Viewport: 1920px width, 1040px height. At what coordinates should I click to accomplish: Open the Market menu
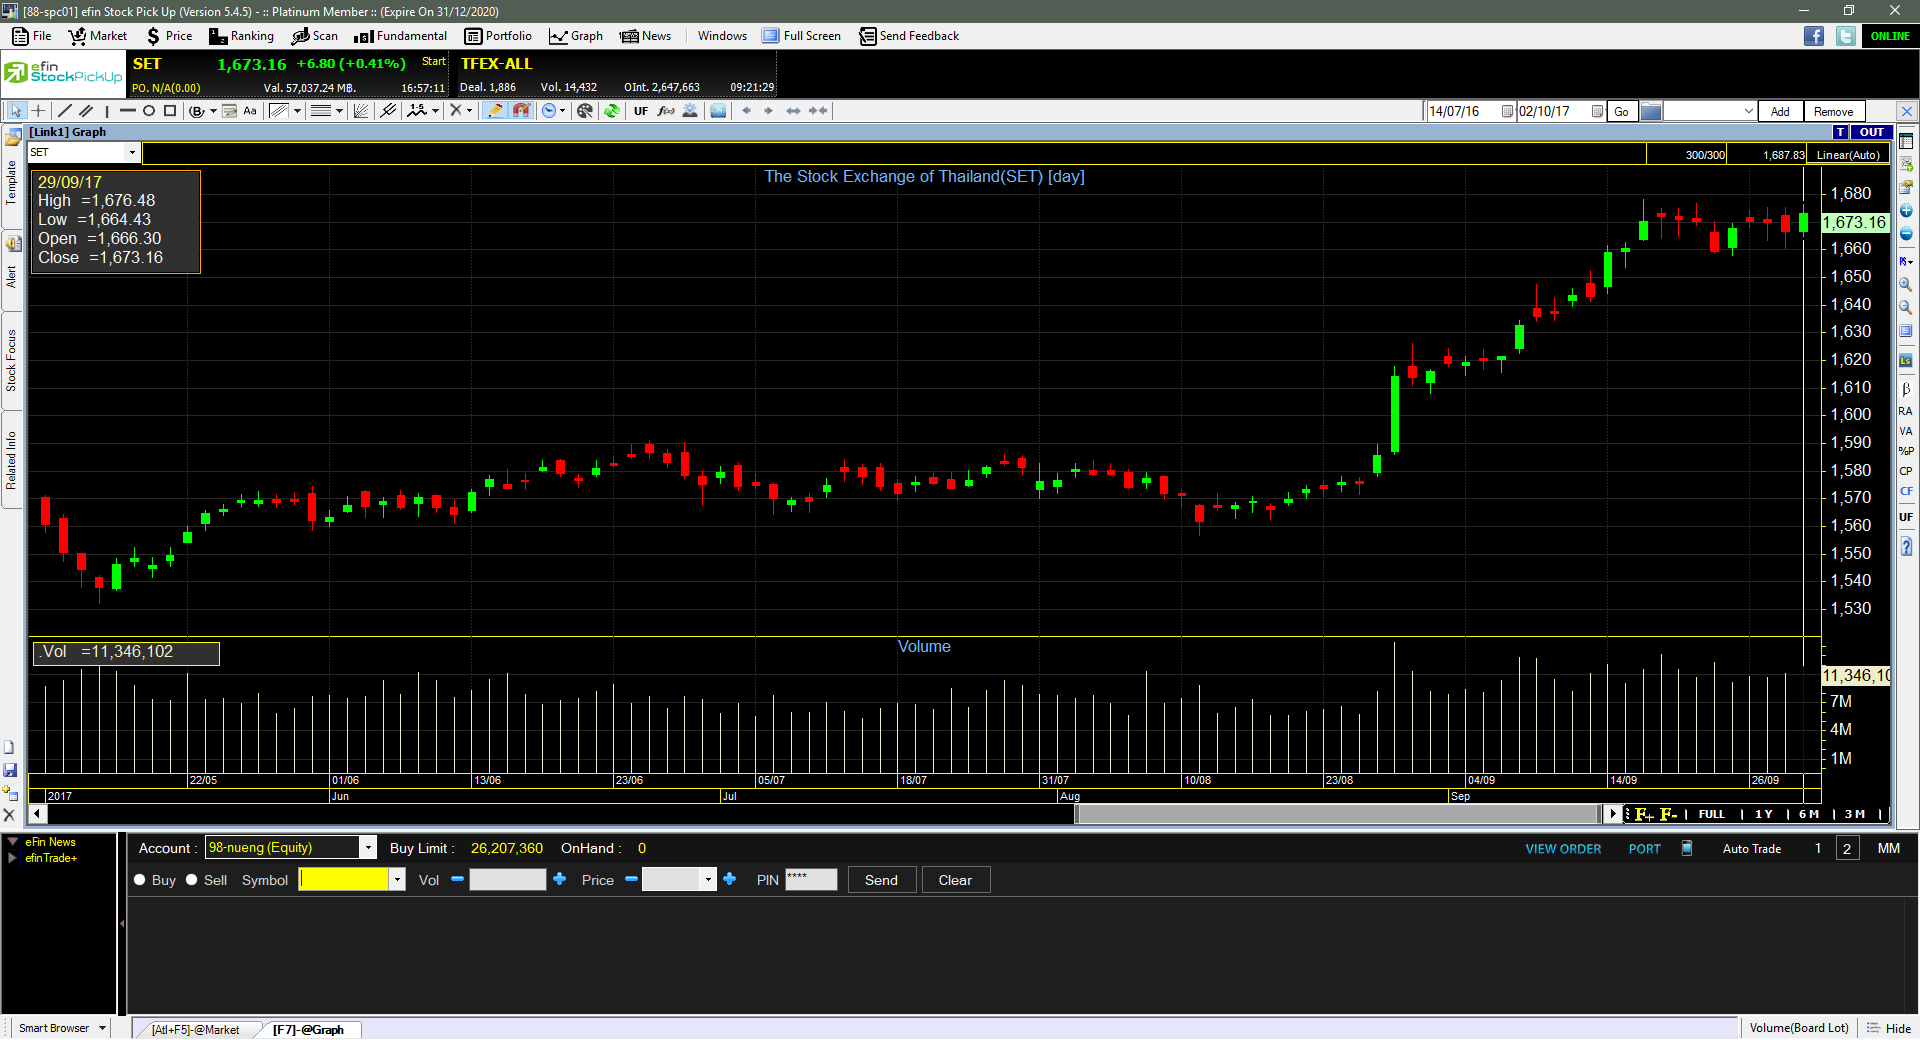coord(98,36)
